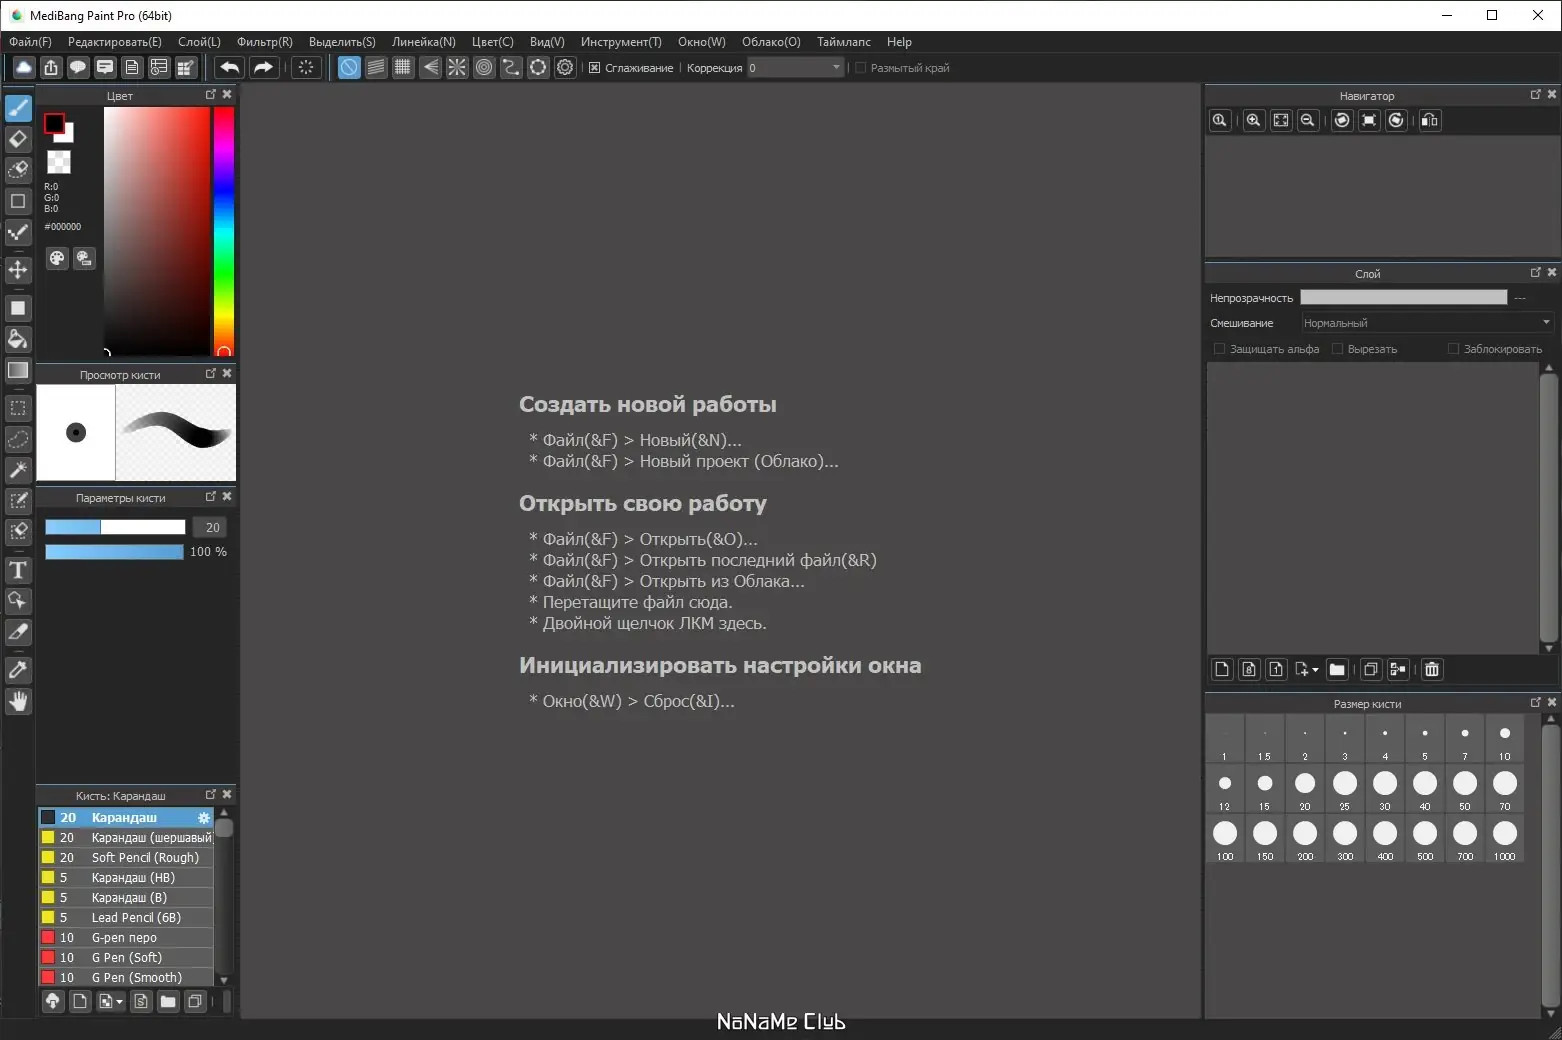This screenshot has width=1562, height=1040.
Task: Choose the Move tool
Action: point(18,270)
